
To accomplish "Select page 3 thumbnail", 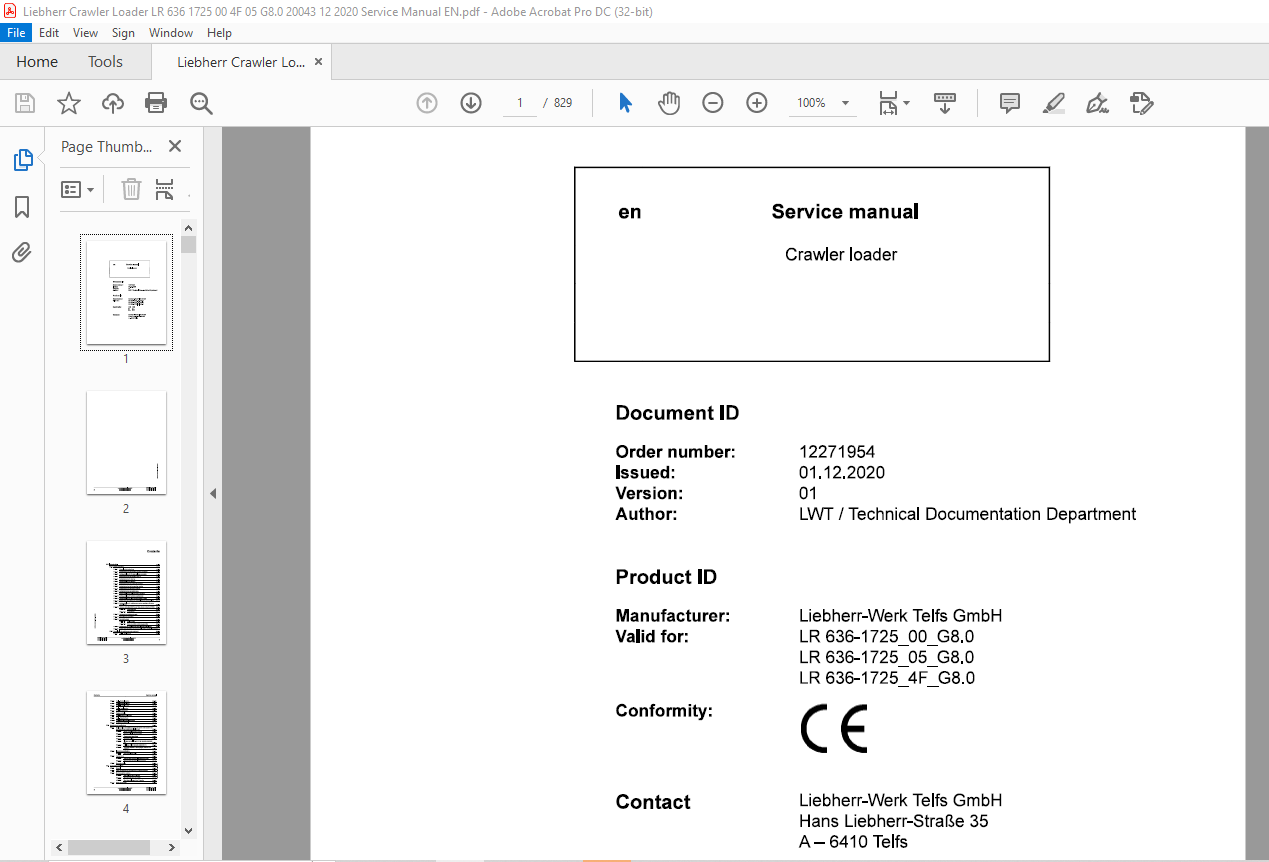I will (126, 592).
